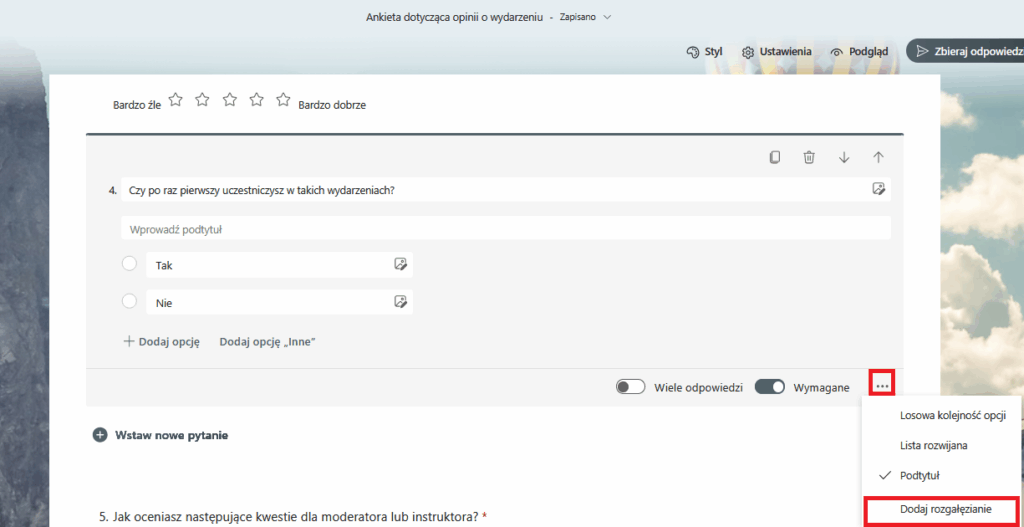The image size is (1024, 527).
Task: Insert image icon for the Tak option
Action: pyautogui.click(x=400, y=265)
